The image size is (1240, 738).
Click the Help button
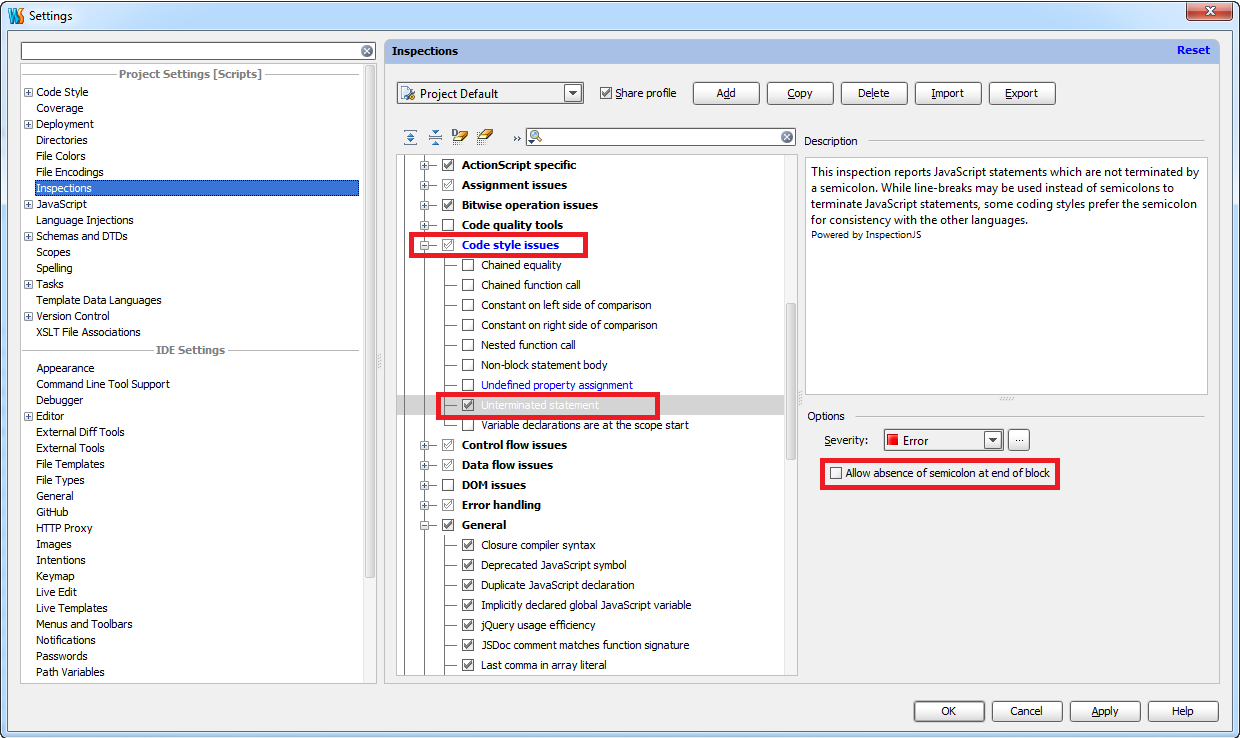[1182, 711]
